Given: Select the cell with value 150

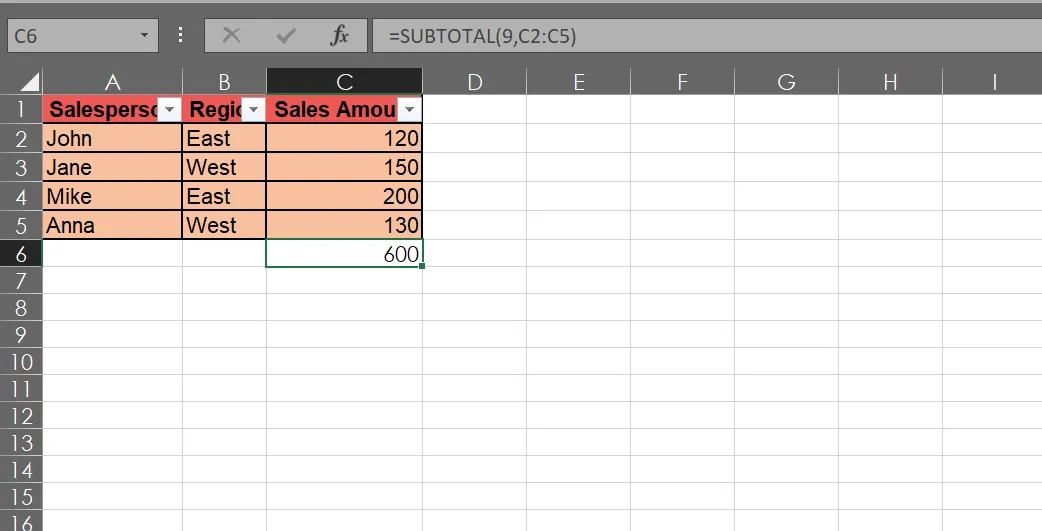Looking at the screenshot, I should [x=344, y=167].
